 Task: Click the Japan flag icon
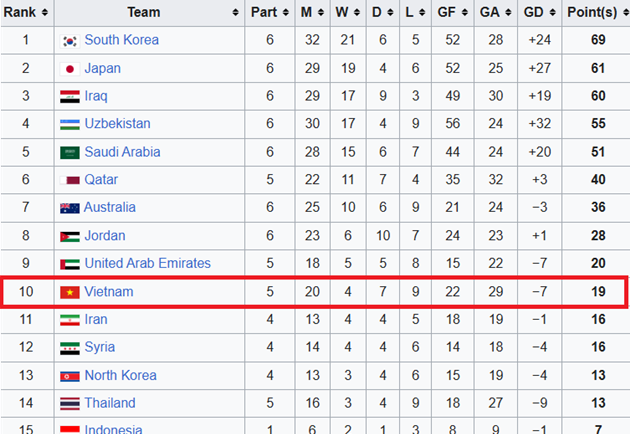click(x=70, y=69)
